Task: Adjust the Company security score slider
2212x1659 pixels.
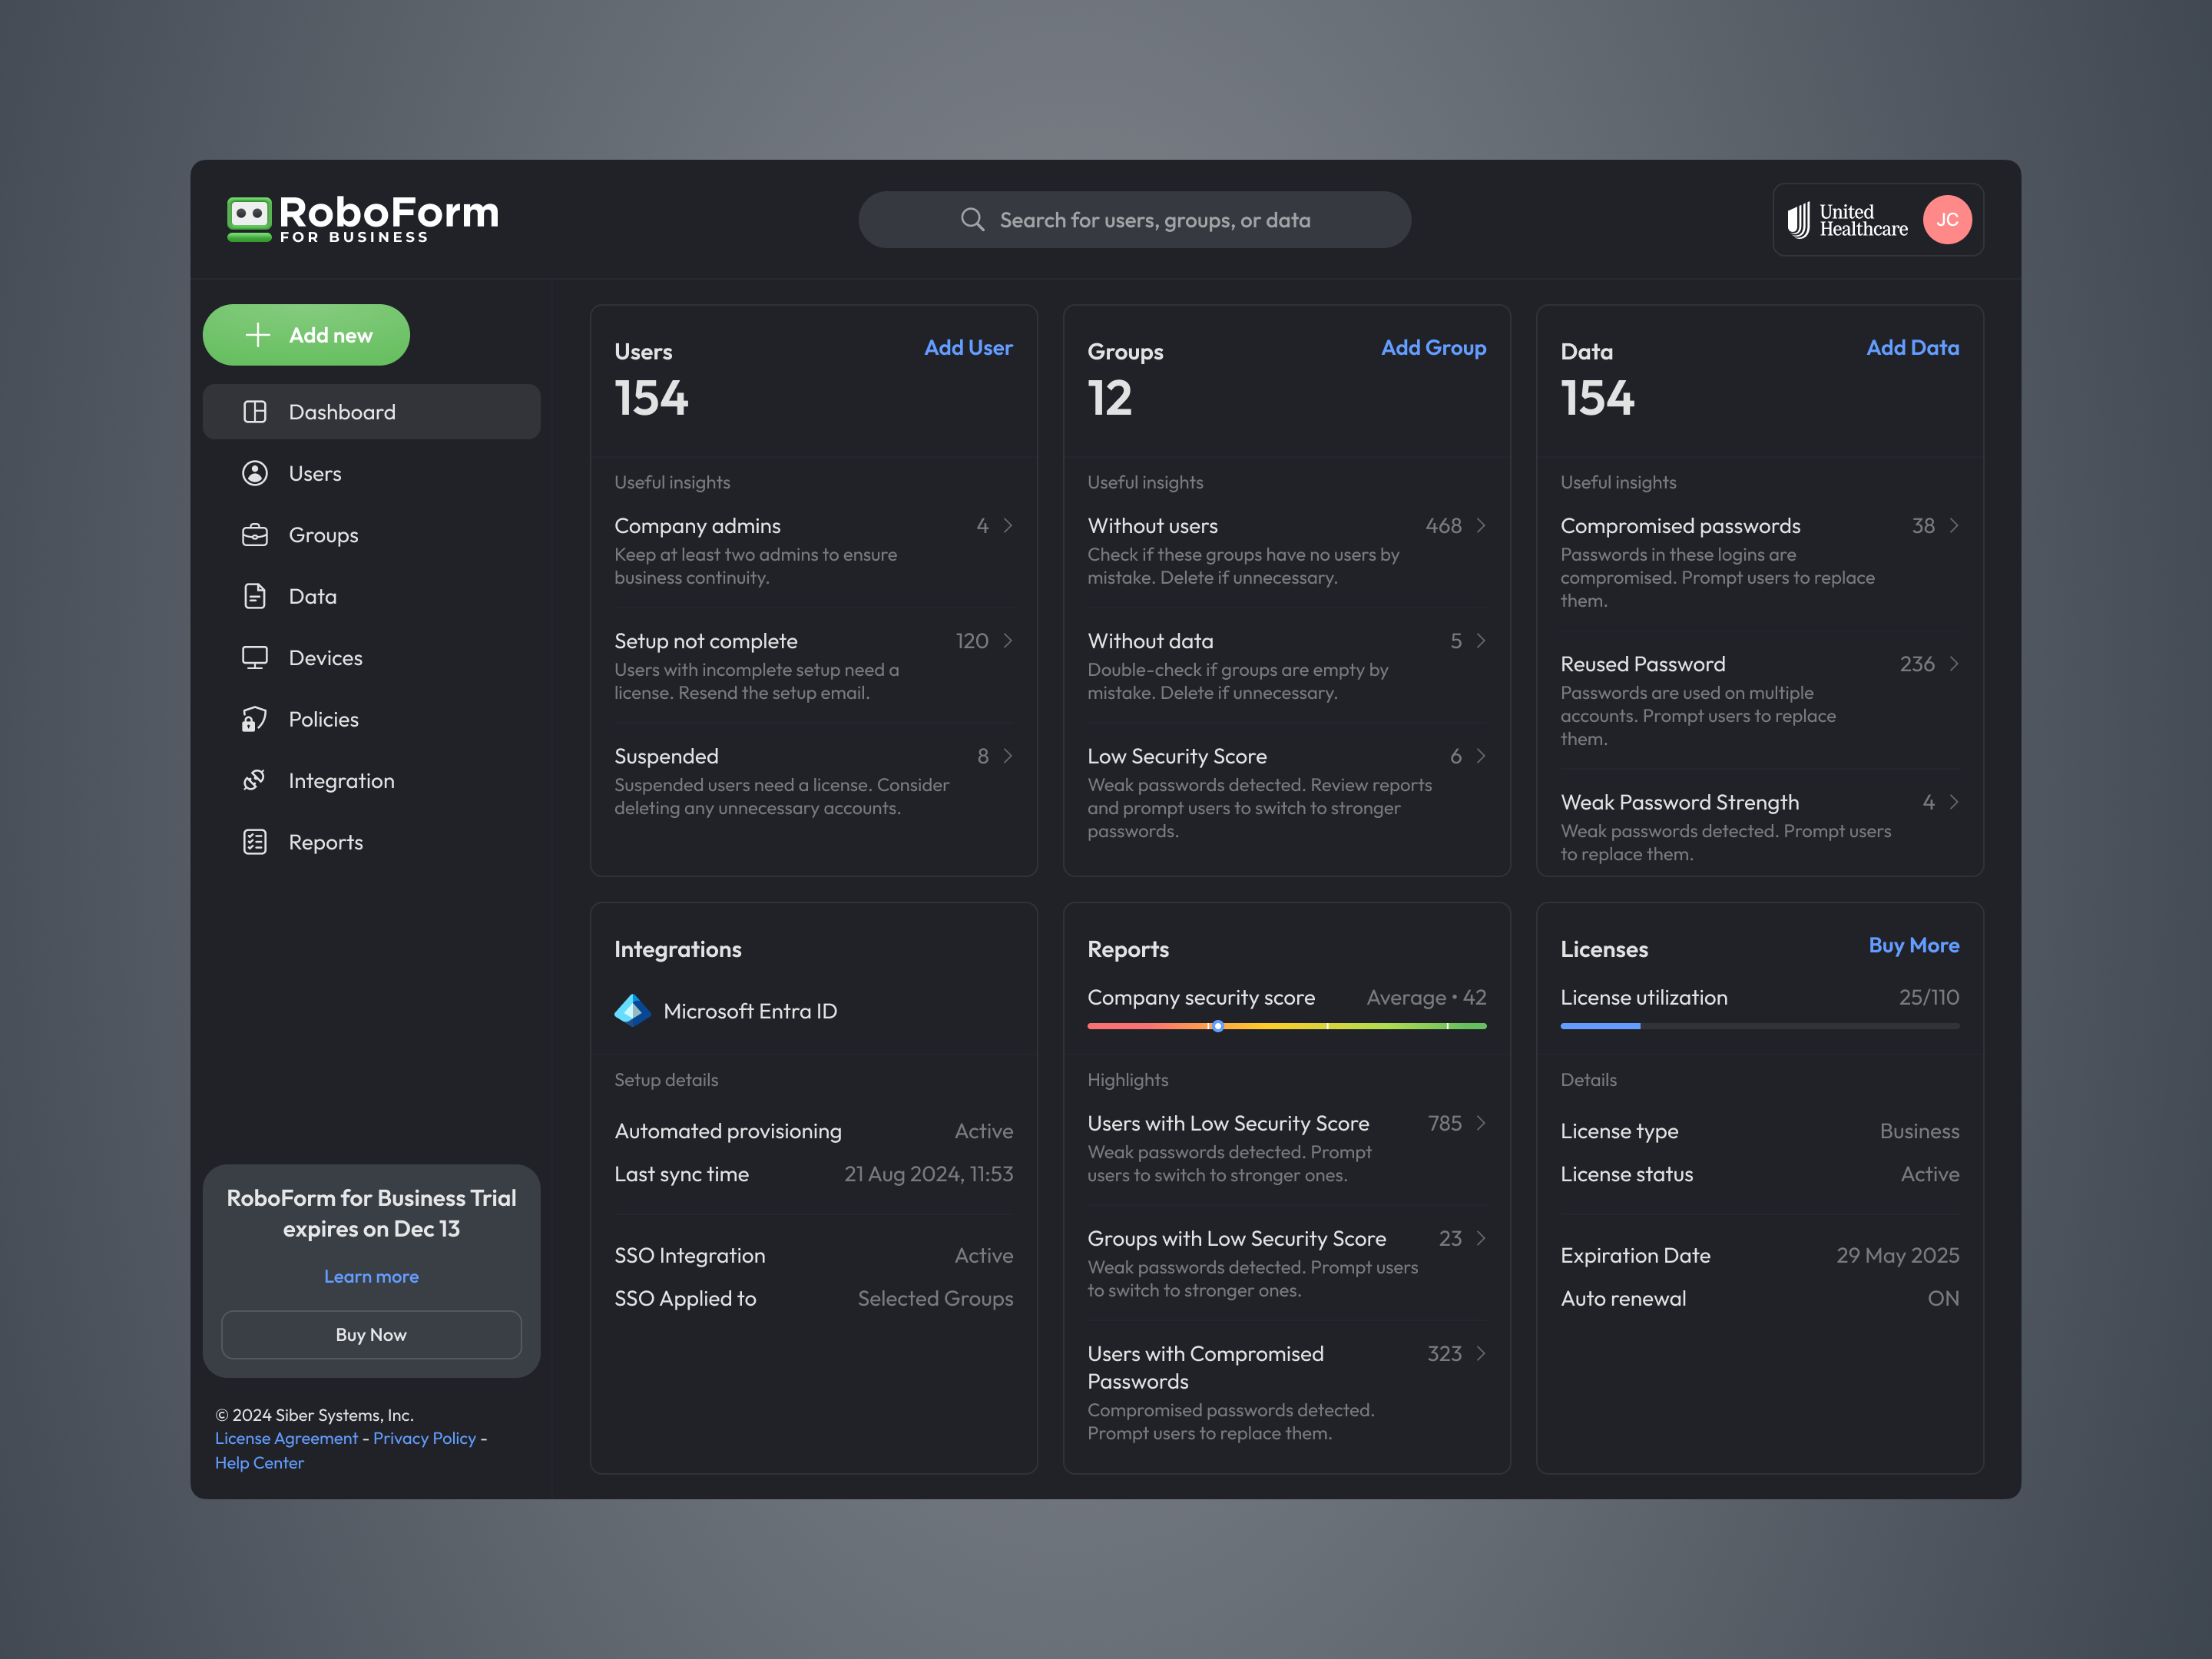Action: click(x=1218, y=1025)
